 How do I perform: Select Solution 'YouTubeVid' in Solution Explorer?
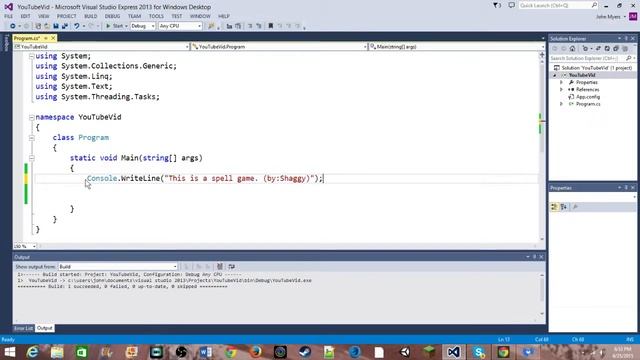click(x=593, y=68)
